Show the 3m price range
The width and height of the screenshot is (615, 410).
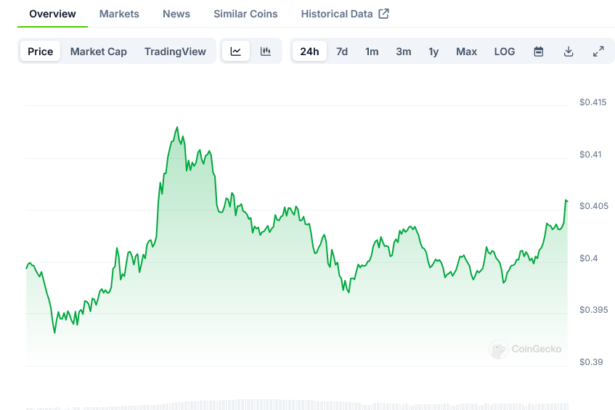click(x=403, y=51)
